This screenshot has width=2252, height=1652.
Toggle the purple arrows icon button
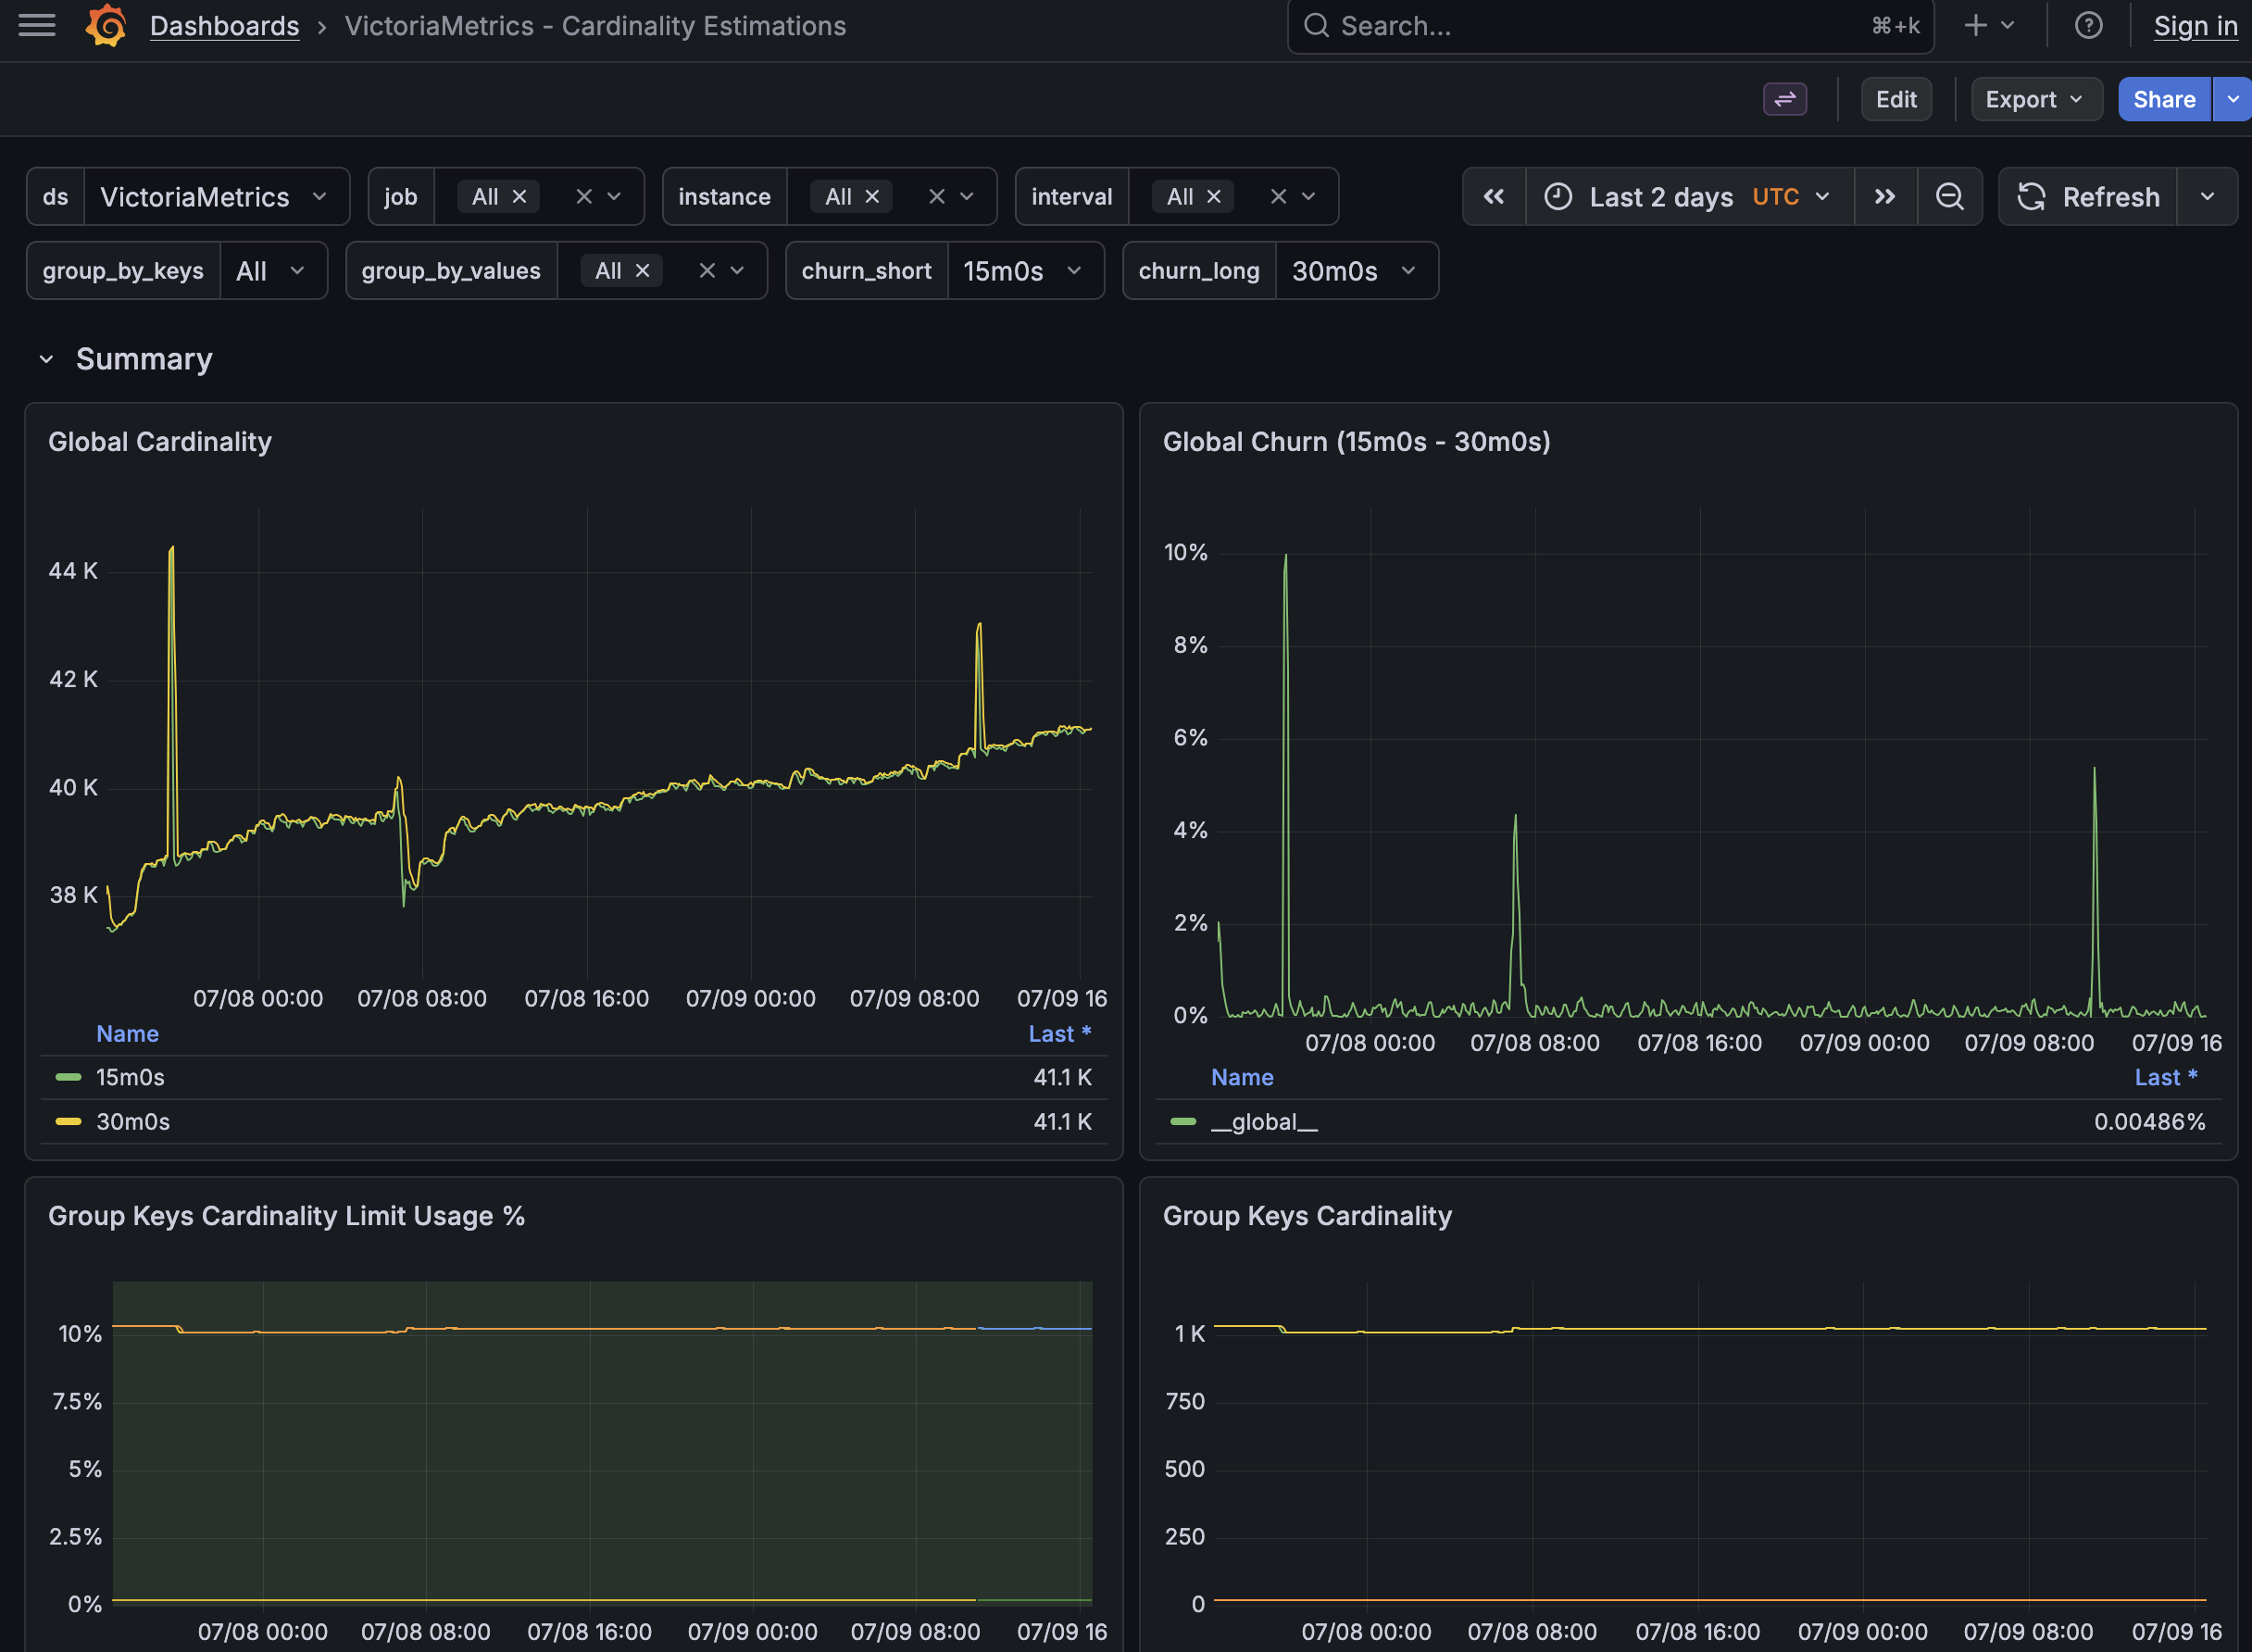point(1784,99)
